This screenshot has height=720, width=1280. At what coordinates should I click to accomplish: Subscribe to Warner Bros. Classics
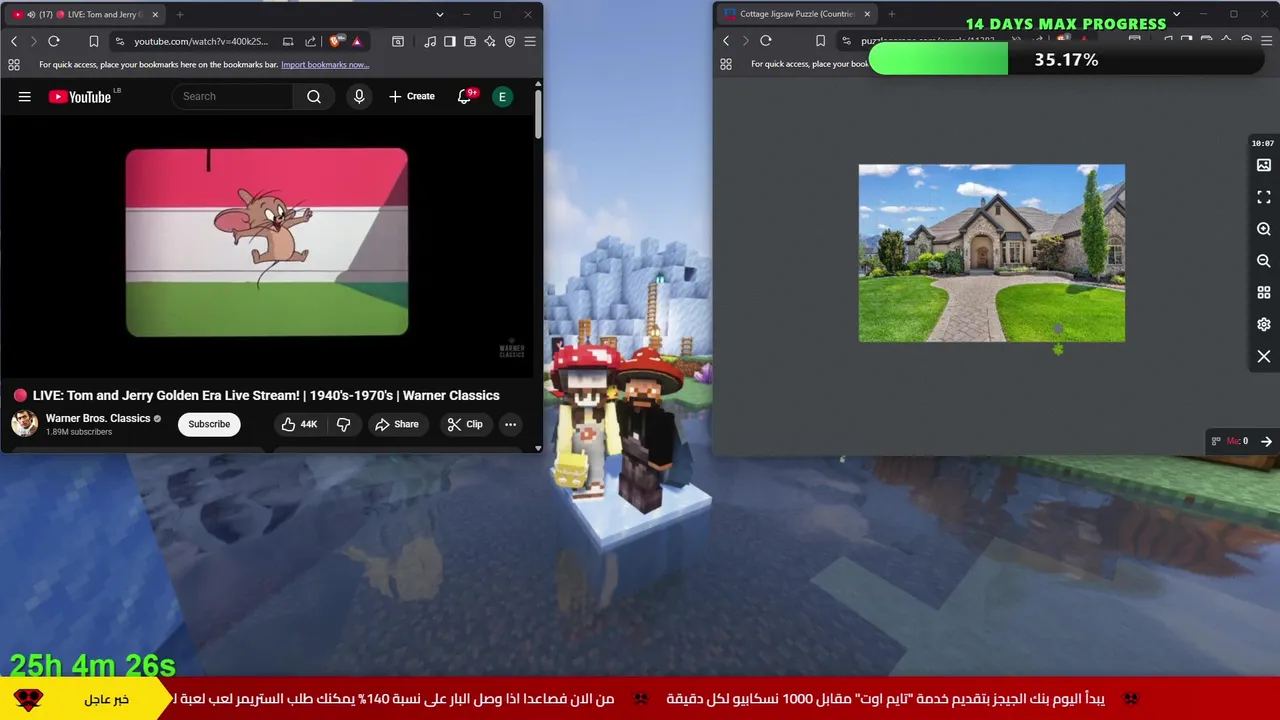tap(209, 424)
